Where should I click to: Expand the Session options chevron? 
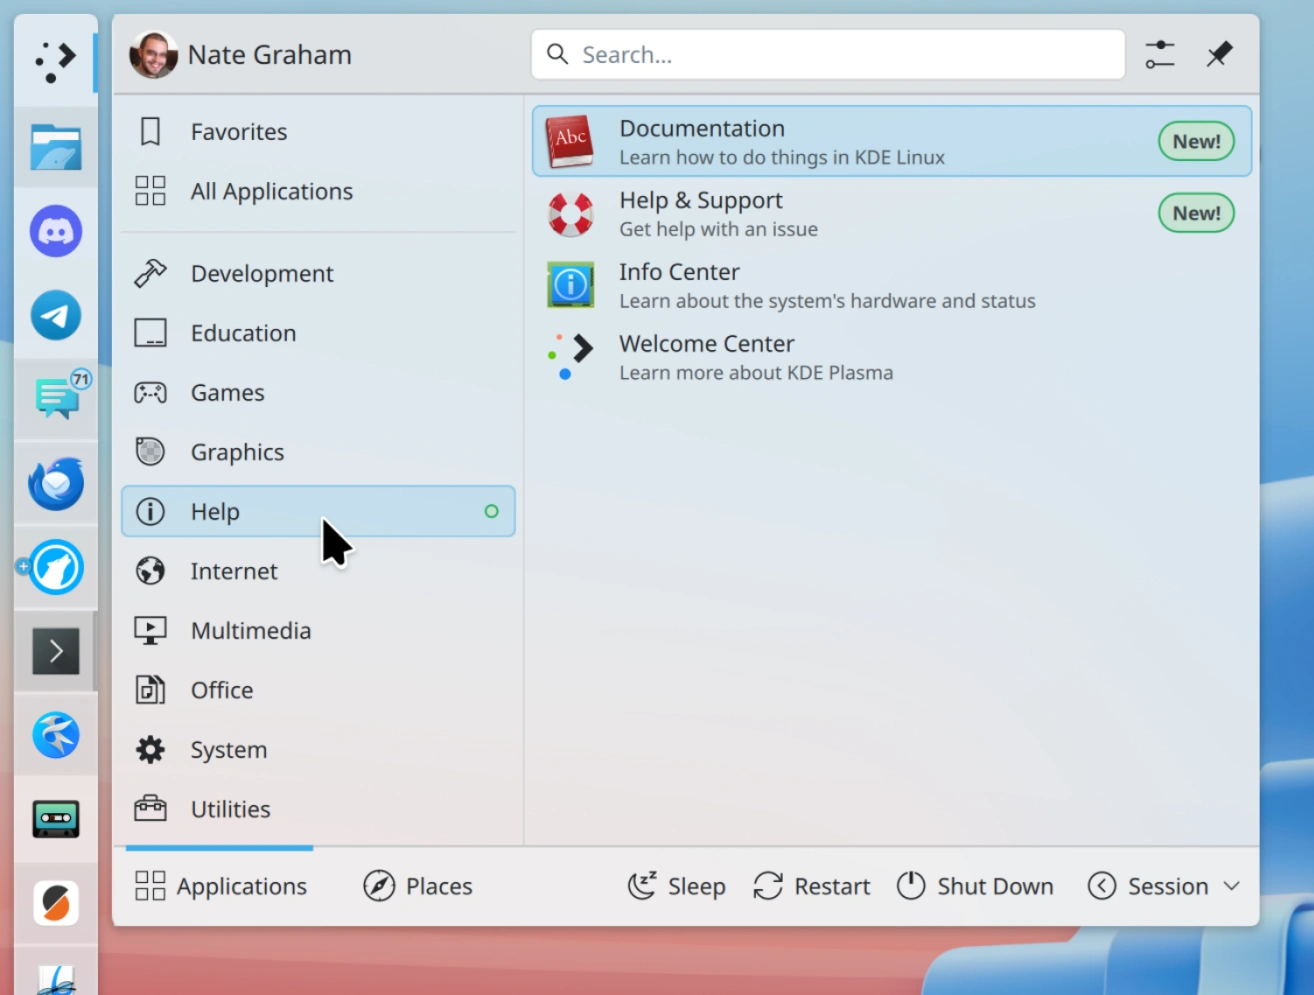click(x=1232, y=886)
